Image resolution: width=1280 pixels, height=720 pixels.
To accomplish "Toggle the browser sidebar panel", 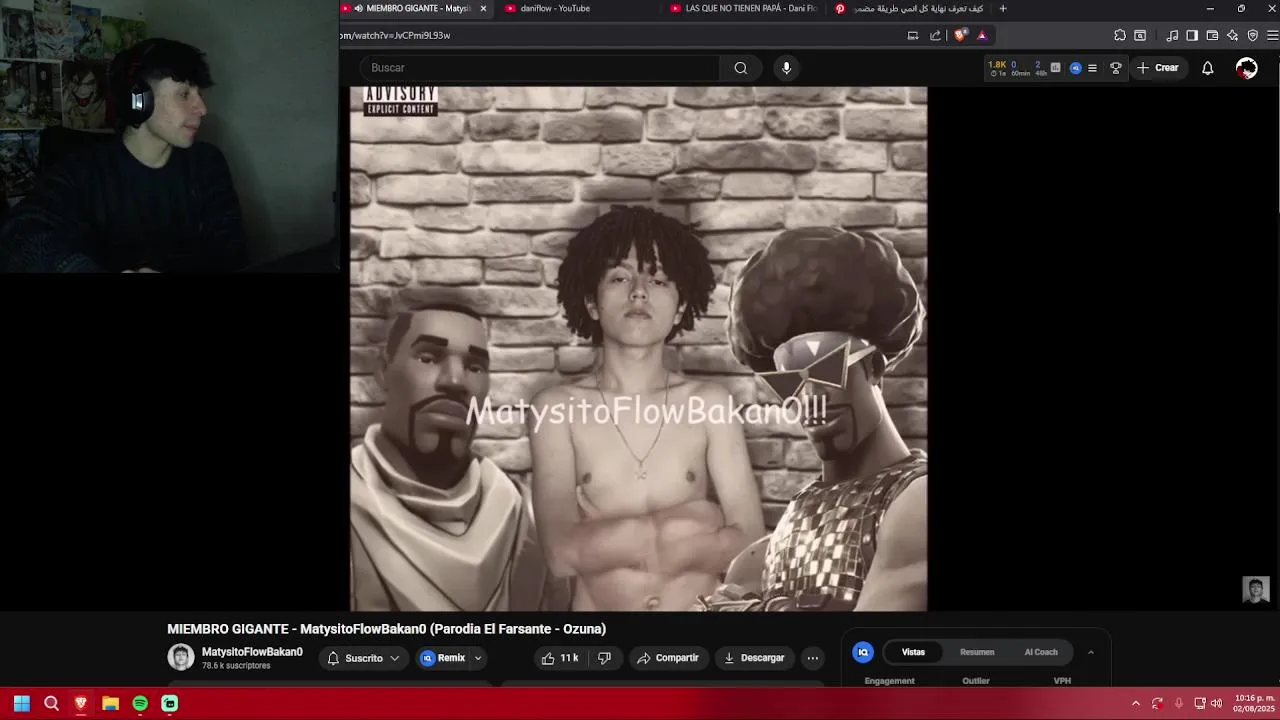I will (x=1192, y=35).
